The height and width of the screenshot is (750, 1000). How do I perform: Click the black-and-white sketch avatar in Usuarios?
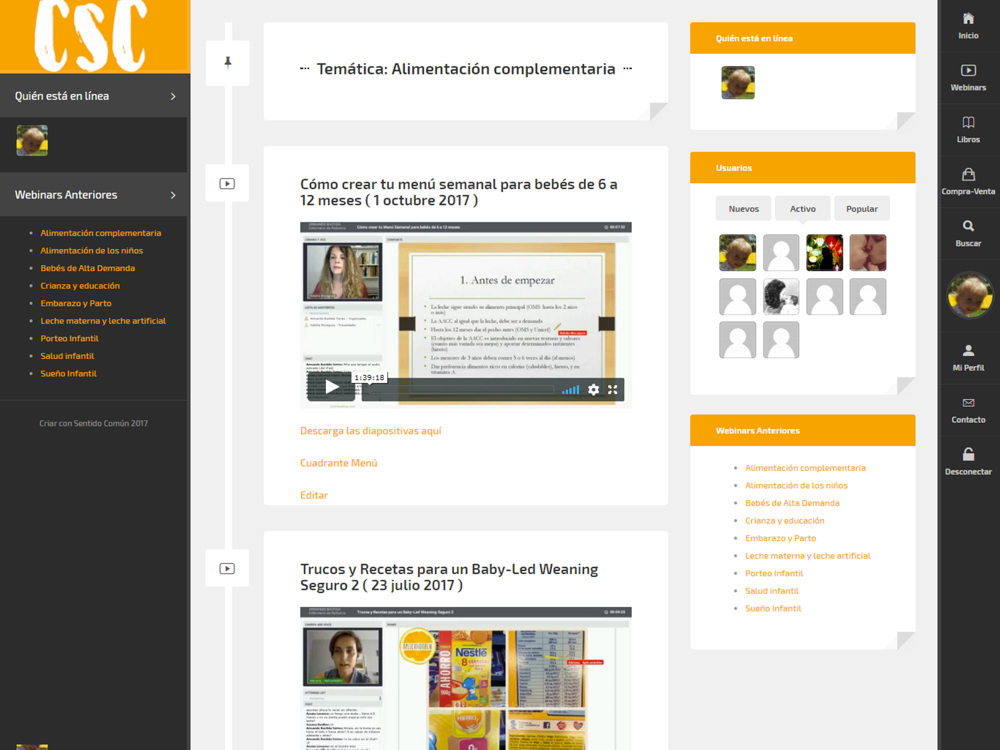(781, 296)
